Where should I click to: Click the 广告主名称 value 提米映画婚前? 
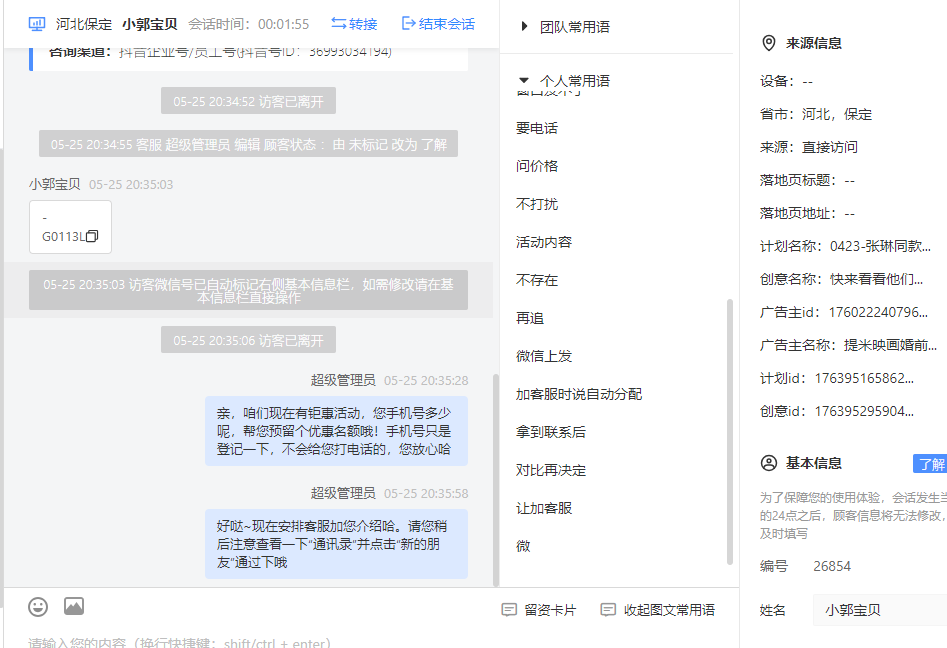coord(890,345)
